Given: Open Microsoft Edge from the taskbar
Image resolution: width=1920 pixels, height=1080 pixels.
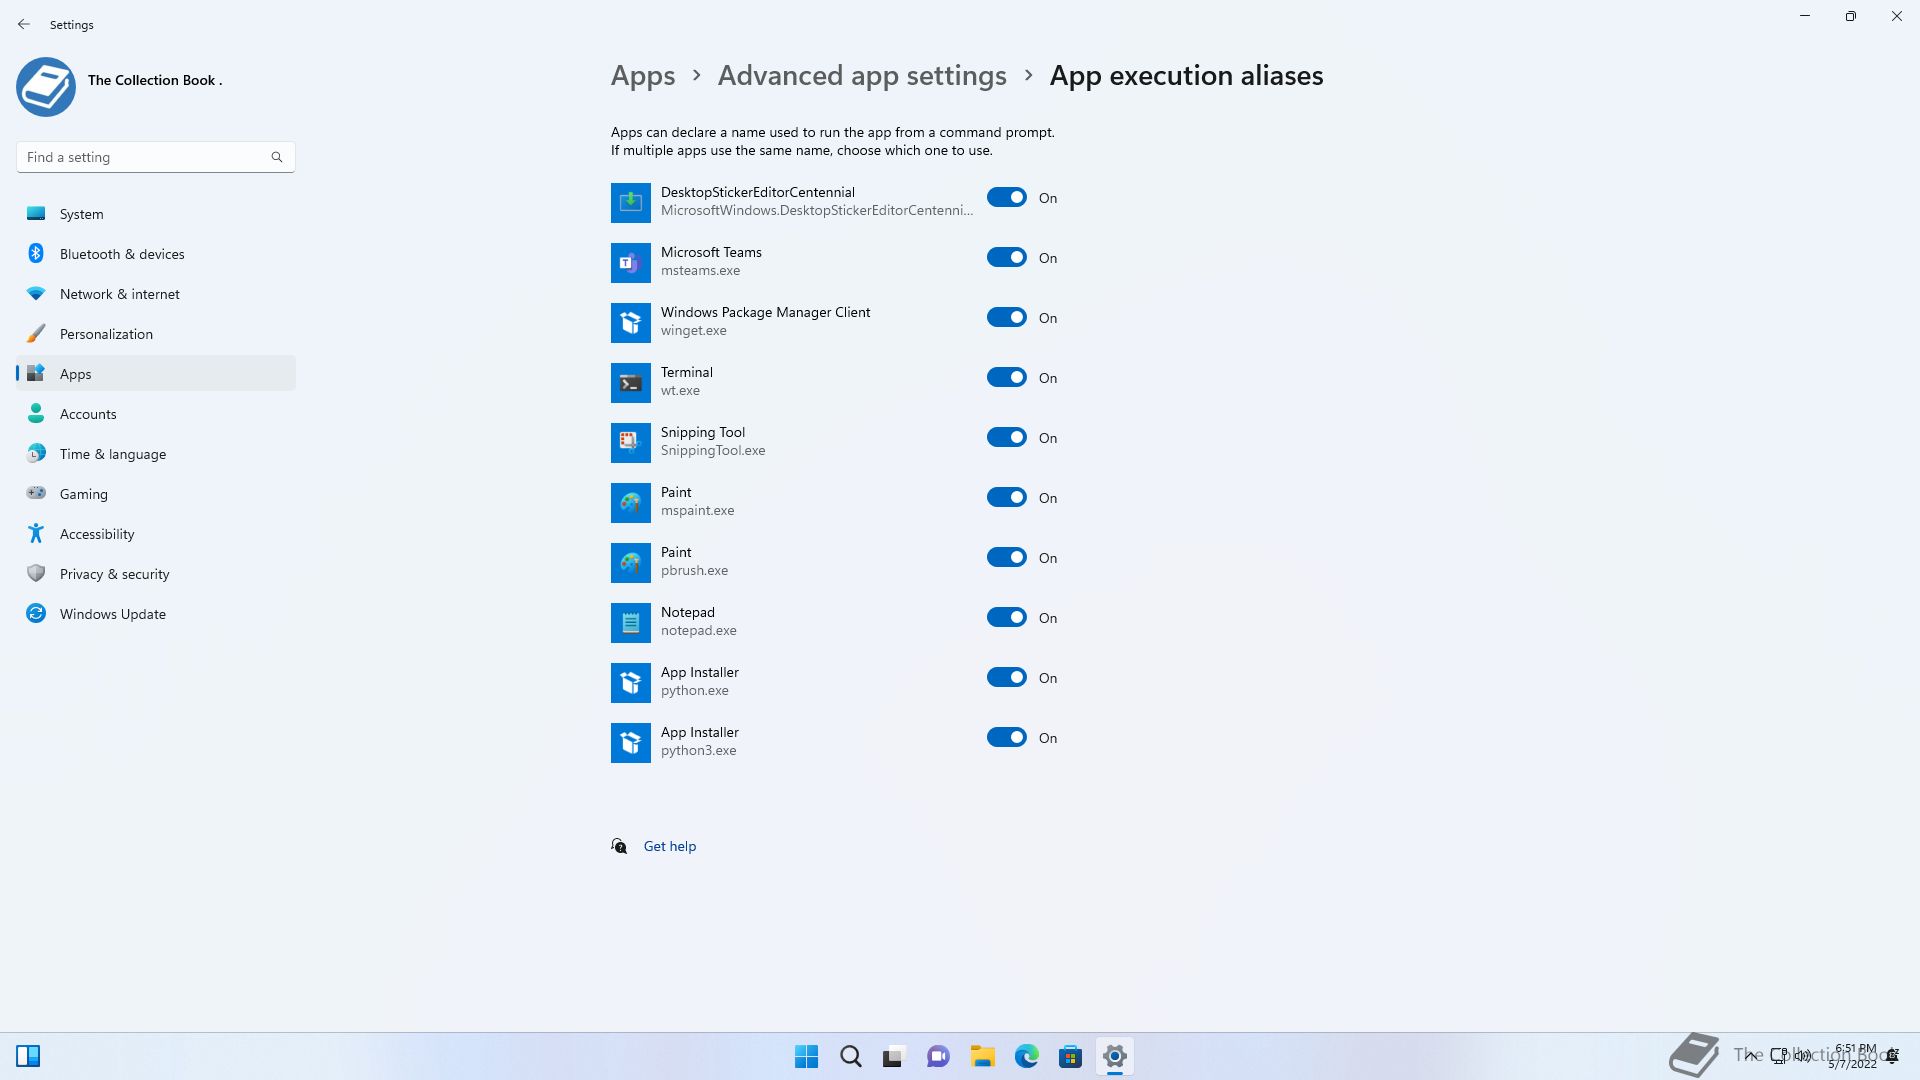Looking at the screenshot, I should 1026,1056.
